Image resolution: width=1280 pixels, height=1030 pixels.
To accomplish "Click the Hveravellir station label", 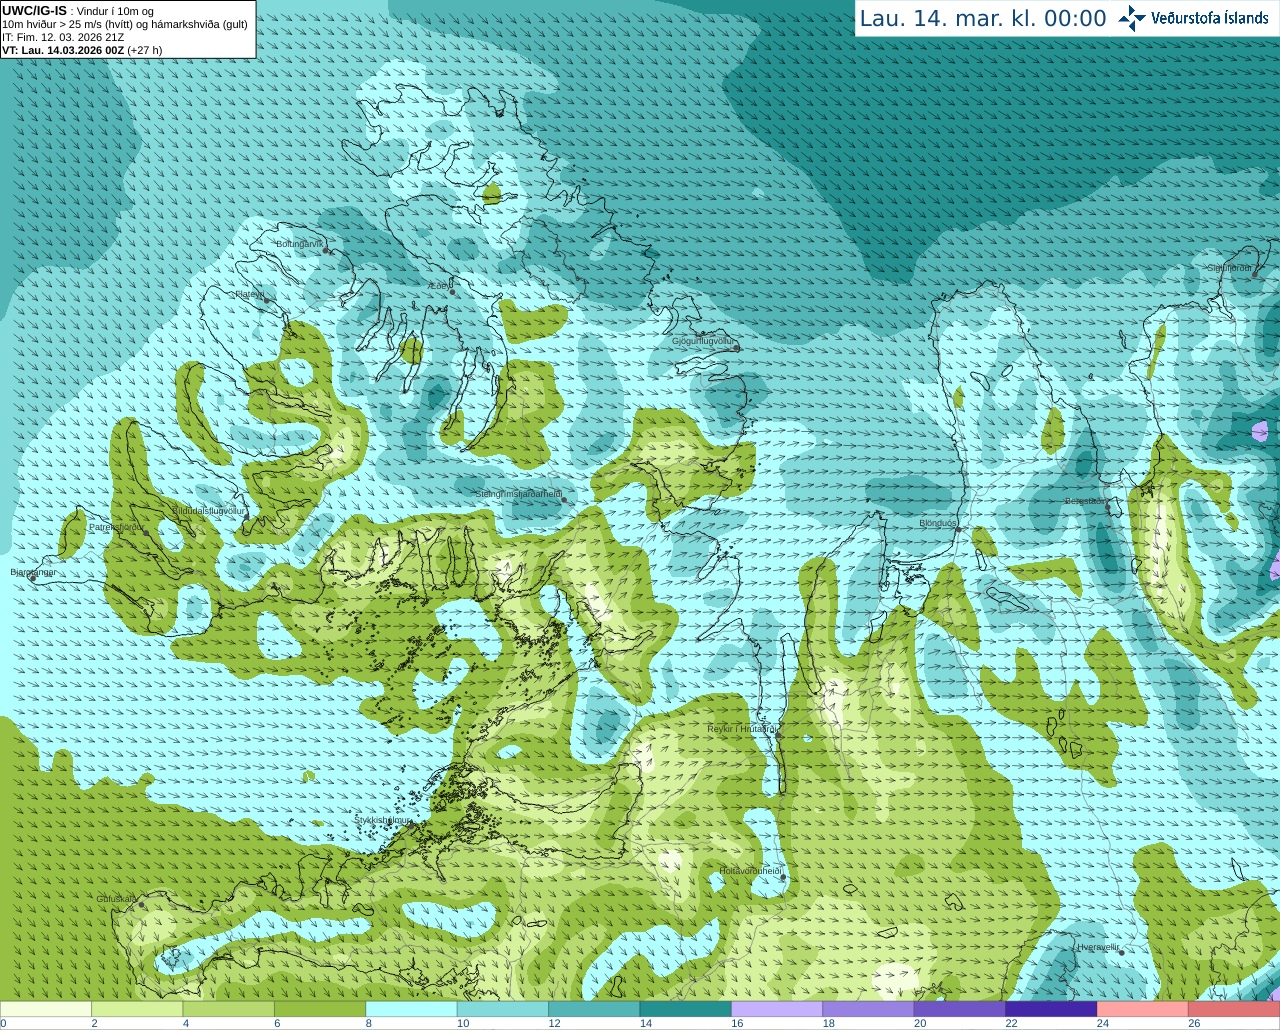I will tap(1098, 947).
